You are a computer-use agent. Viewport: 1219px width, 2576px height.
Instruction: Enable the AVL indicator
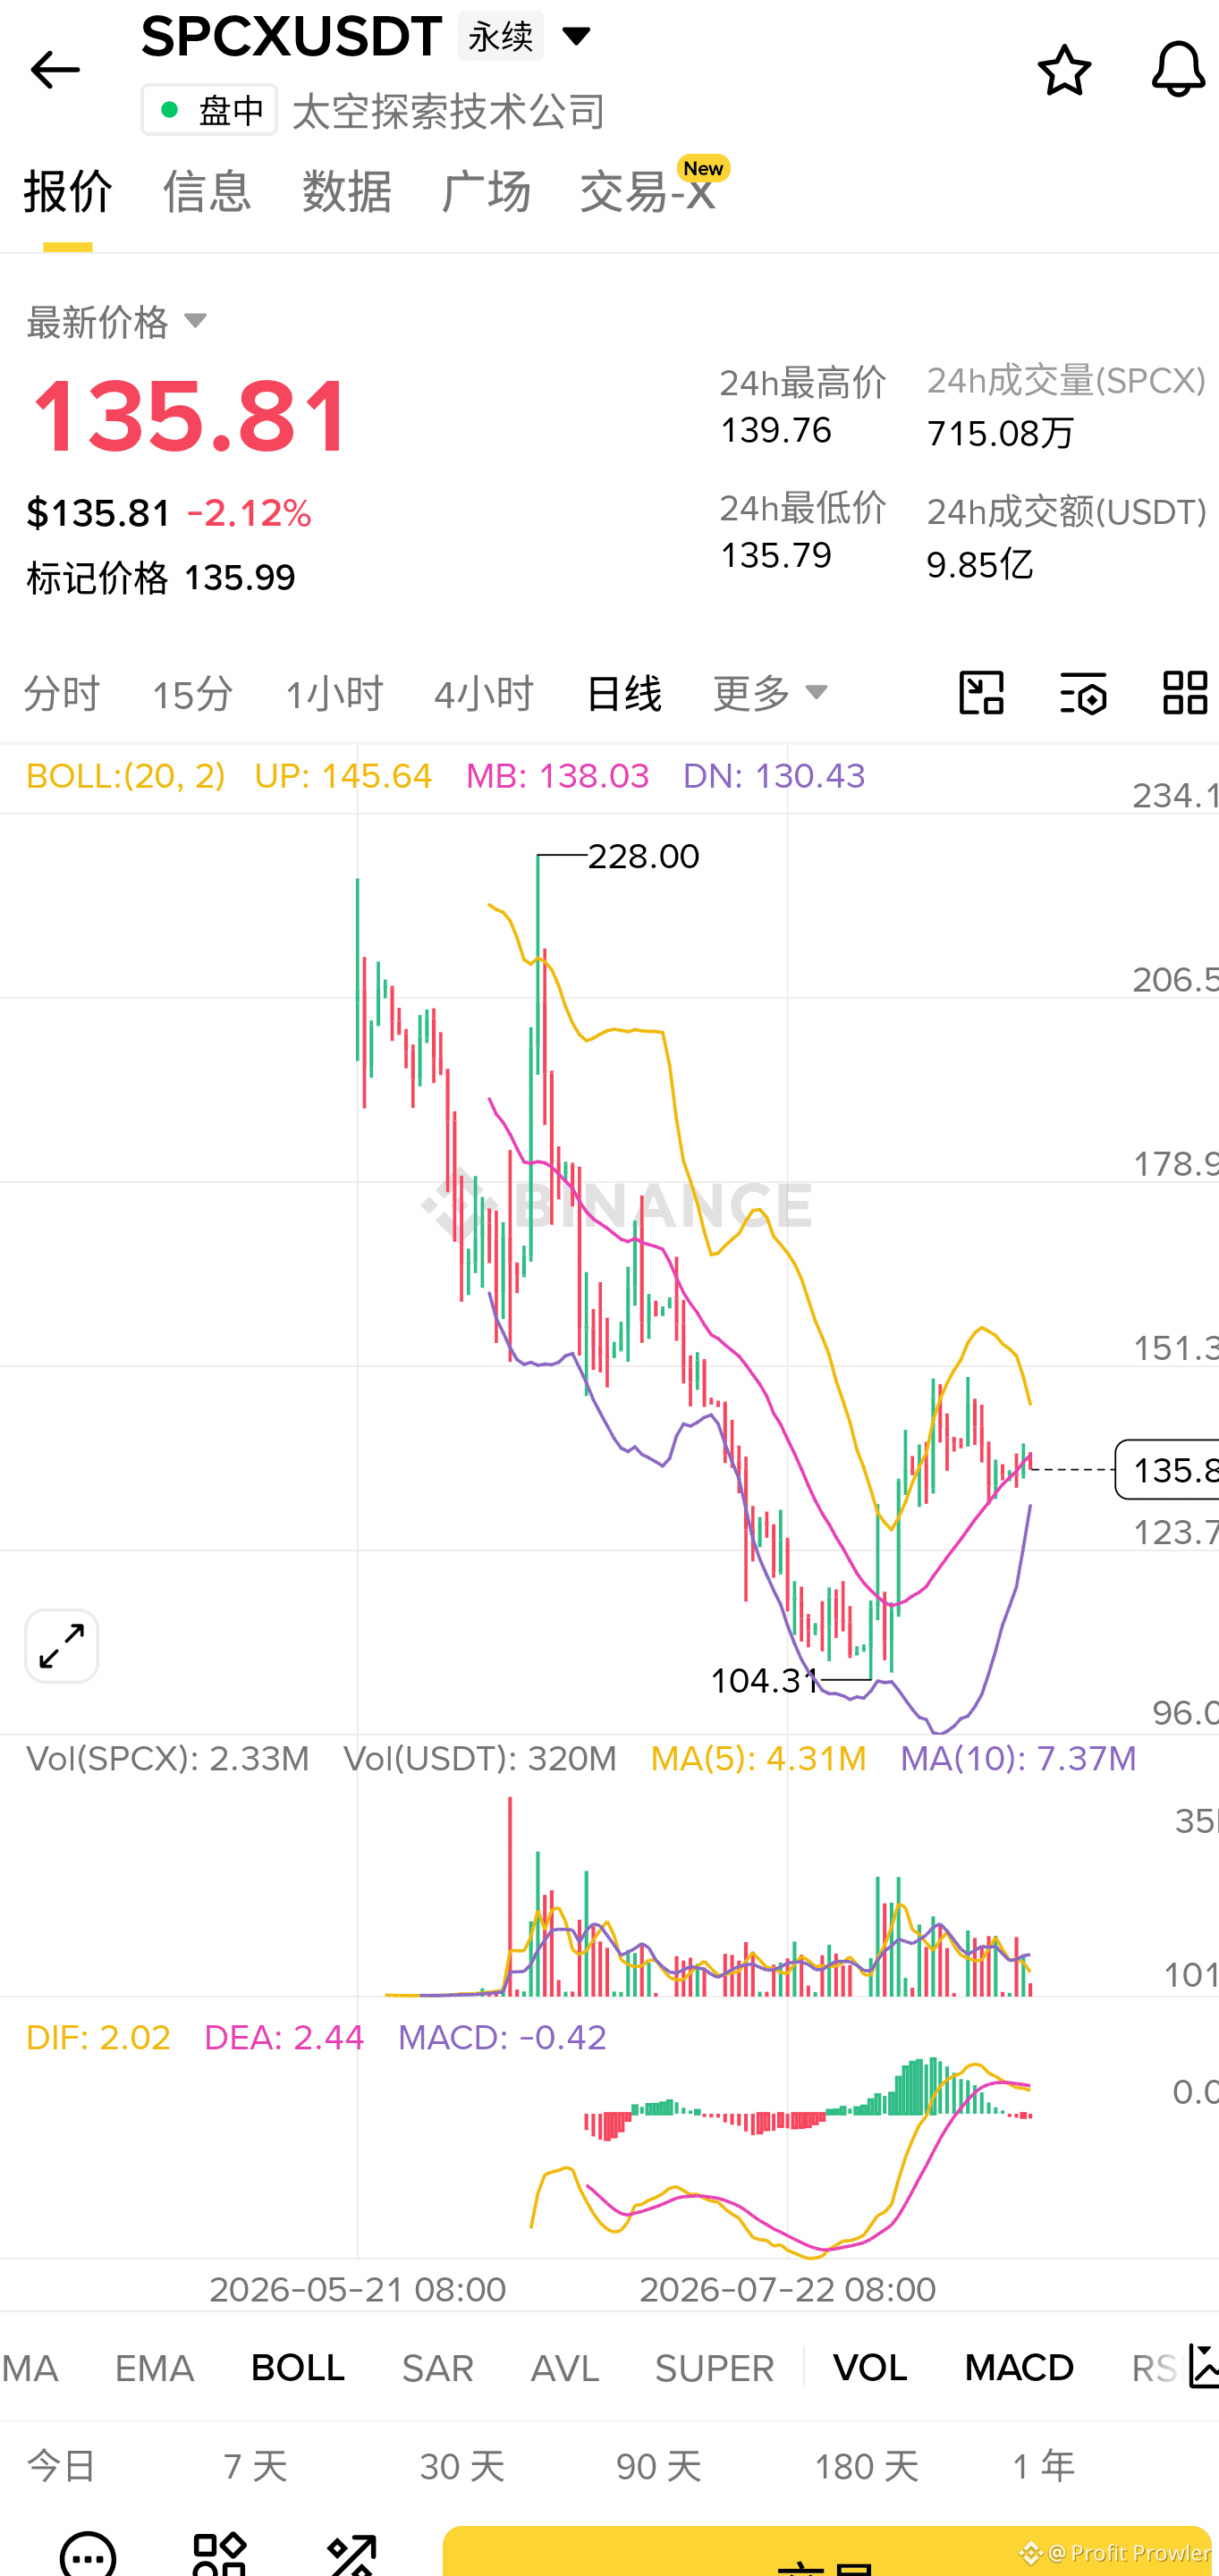565,2367
